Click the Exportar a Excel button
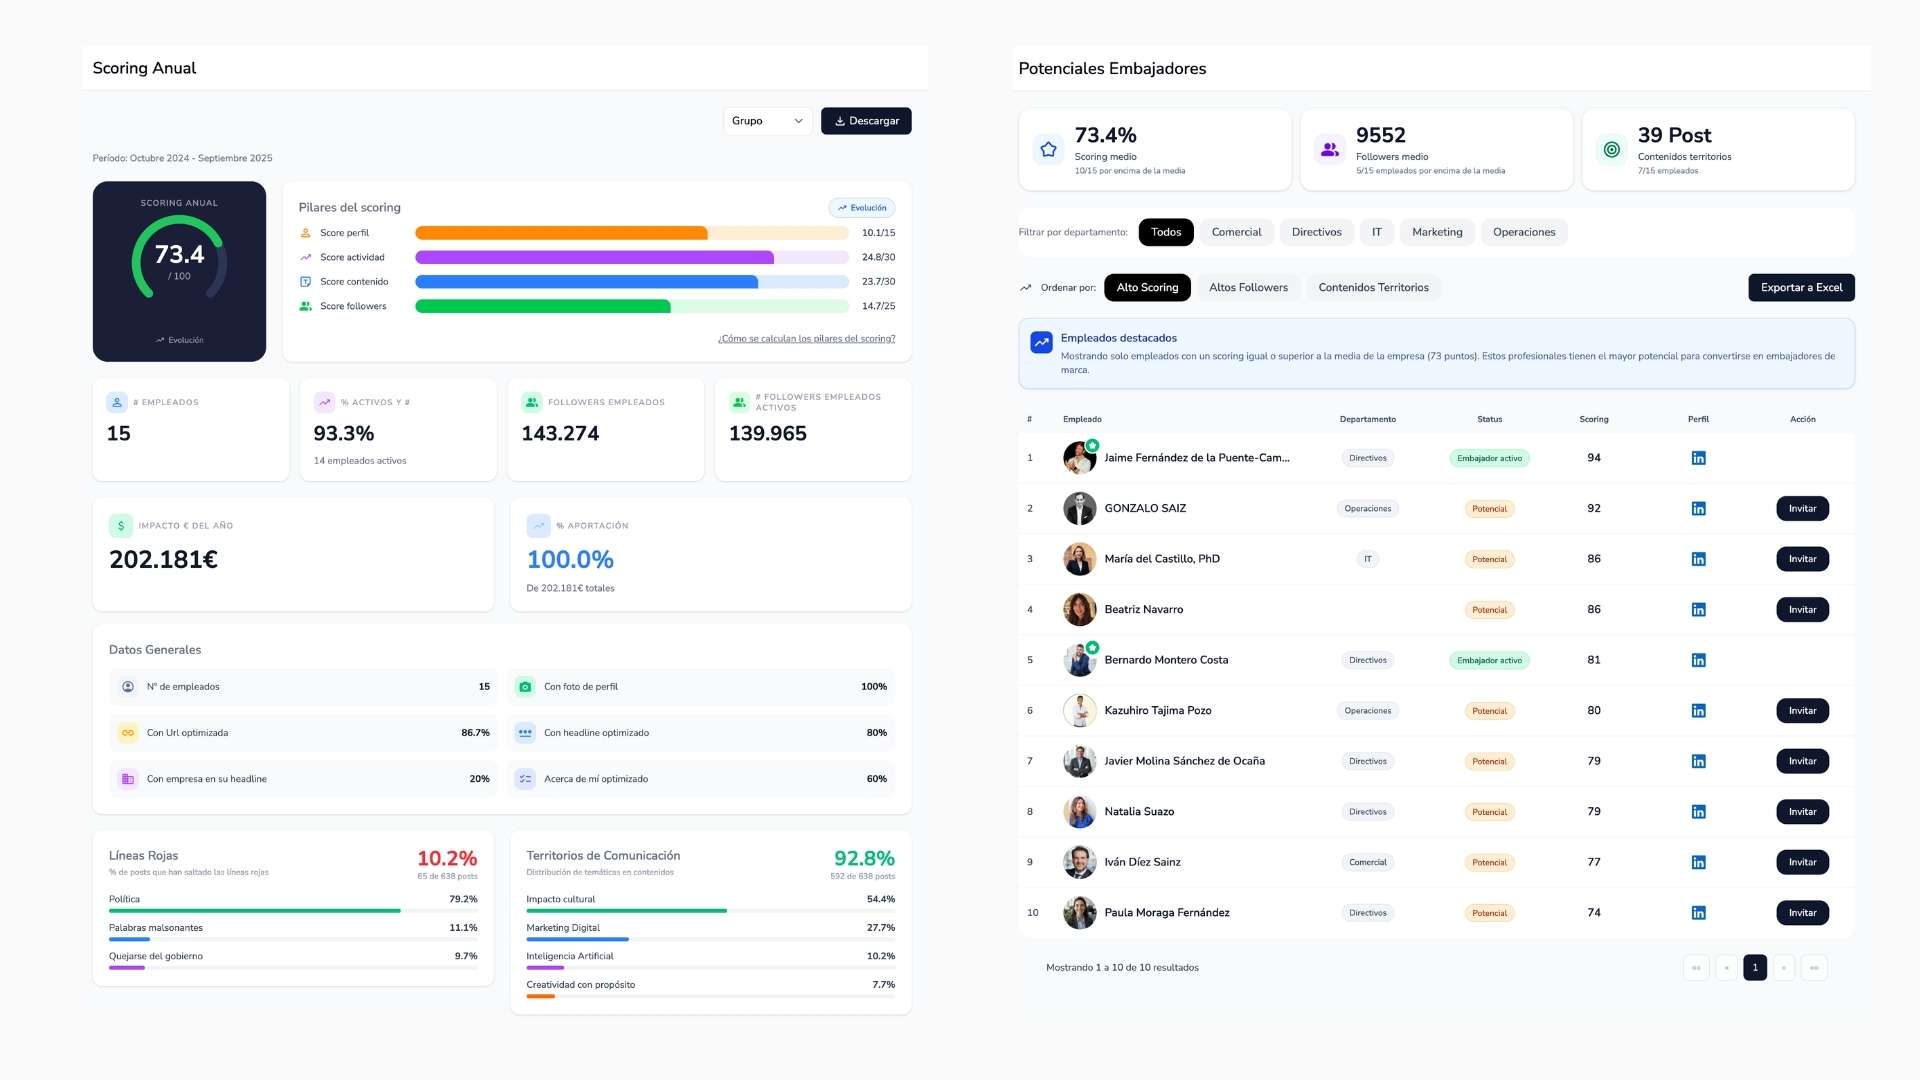 1801,288
